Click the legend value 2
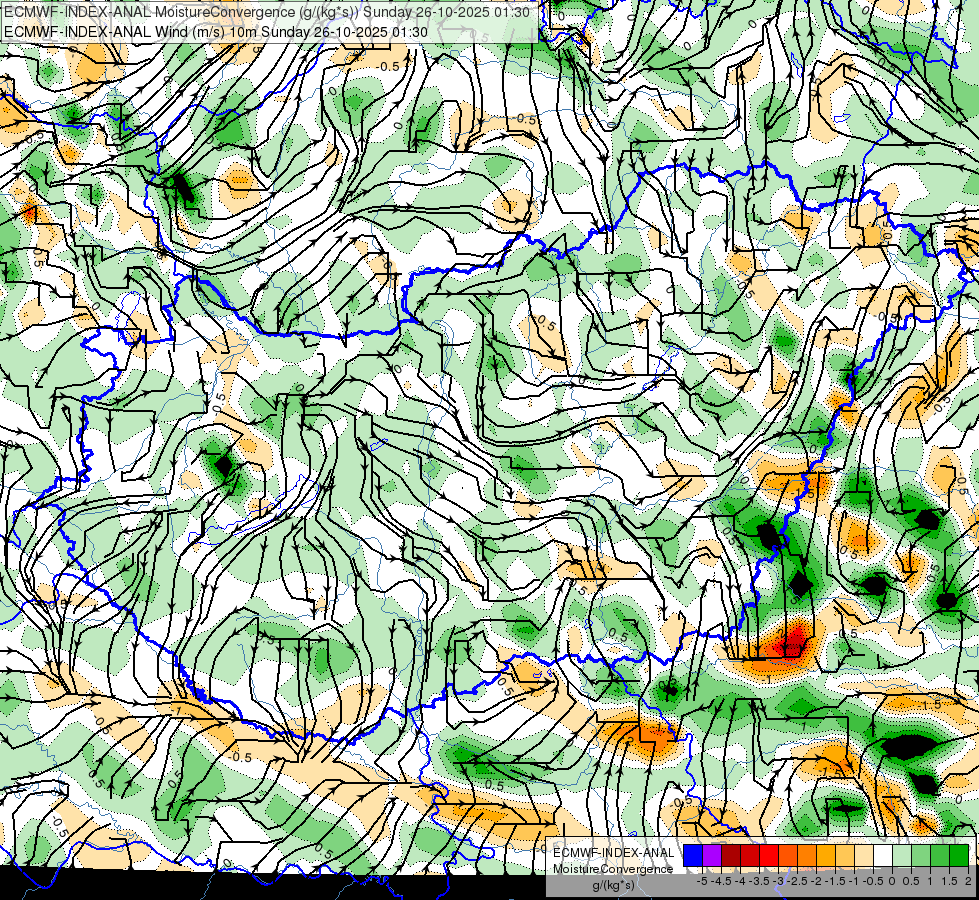979x900 pixels. (x=968, y=881)
